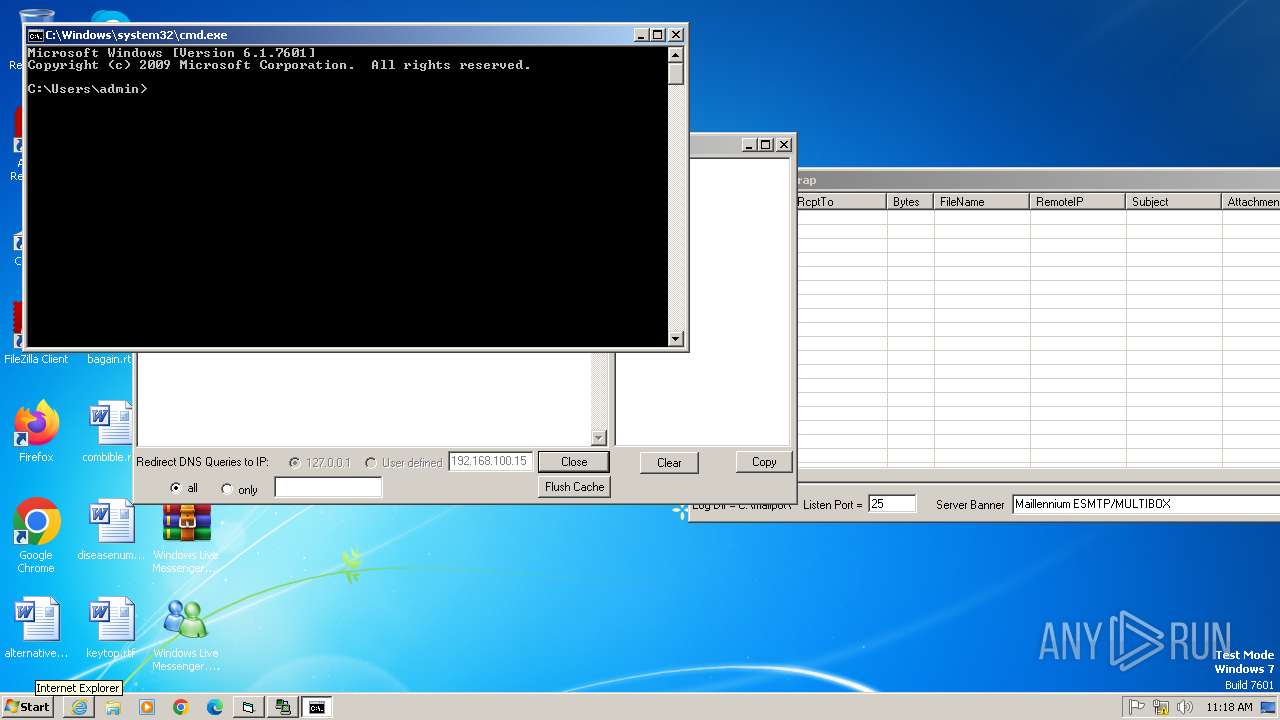Click the Start button
This screenshot has width=1280, height=720.
(x=28, y=707)
